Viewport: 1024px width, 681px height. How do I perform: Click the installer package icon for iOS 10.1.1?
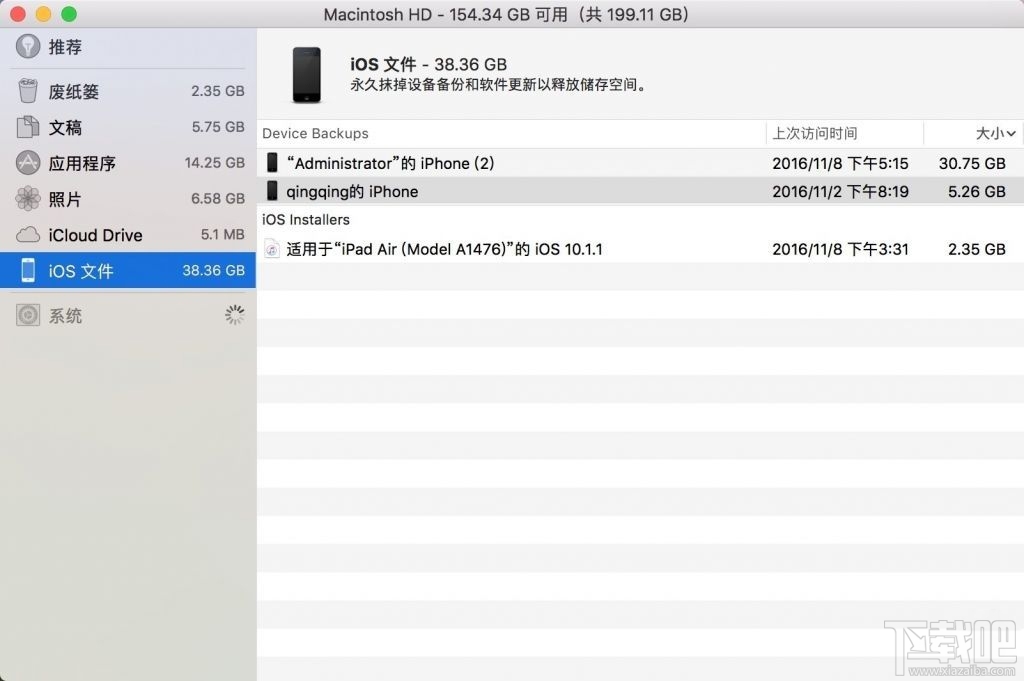(271, 249)
